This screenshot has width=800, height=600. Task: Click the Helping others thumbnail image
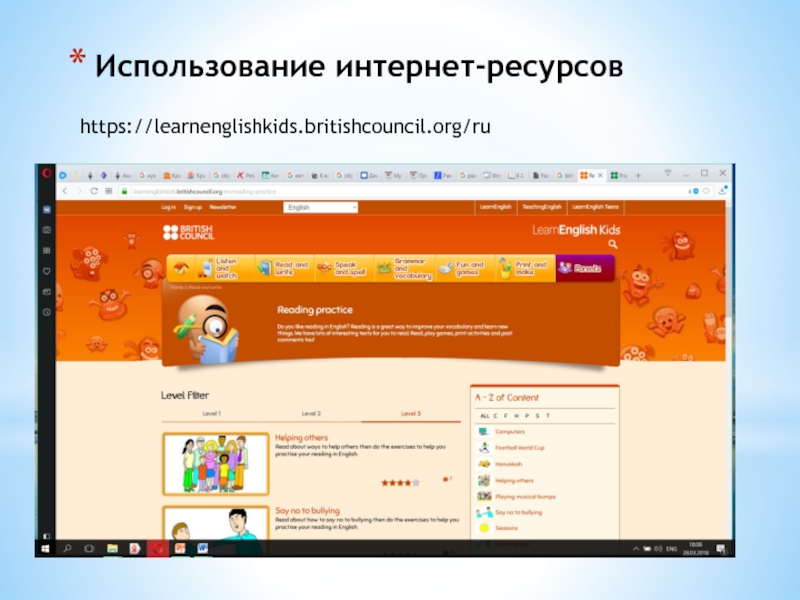[216, 463]
